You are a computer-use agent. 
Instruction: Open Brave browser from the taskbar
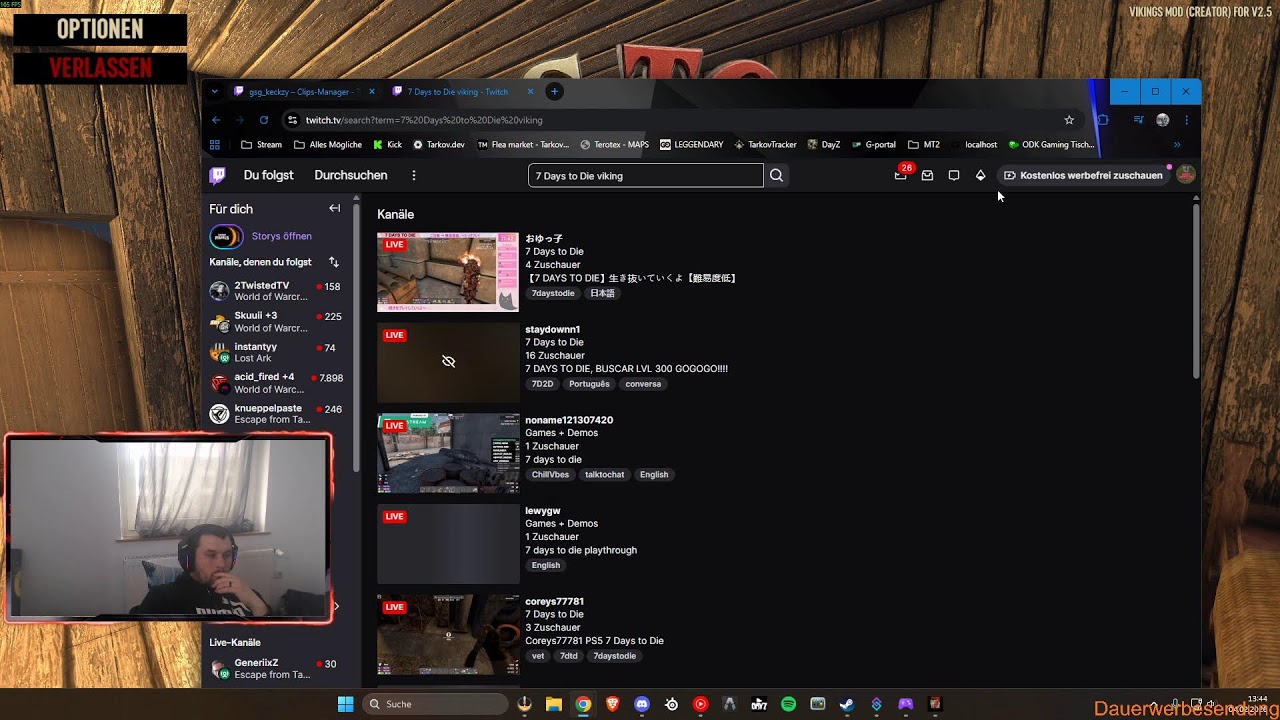pos(613,704)
